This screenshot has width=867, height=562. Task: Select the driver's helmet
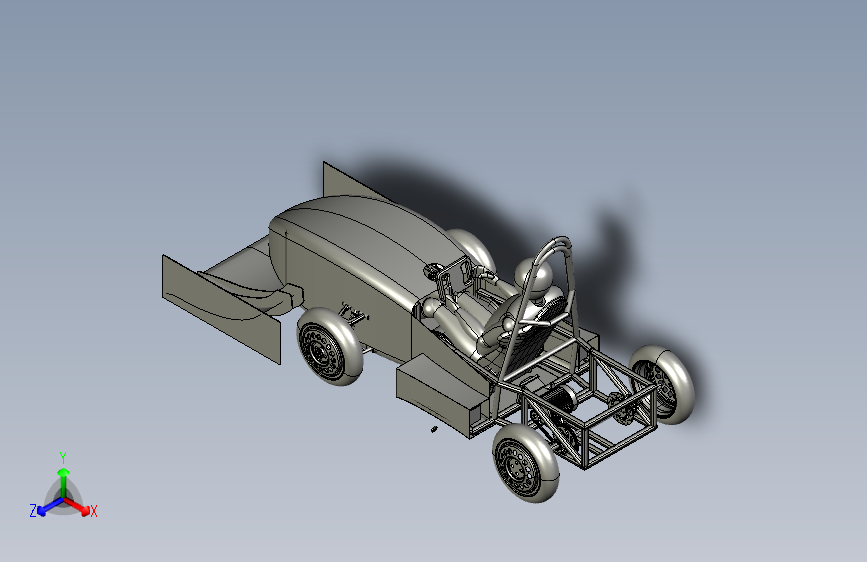534,275
